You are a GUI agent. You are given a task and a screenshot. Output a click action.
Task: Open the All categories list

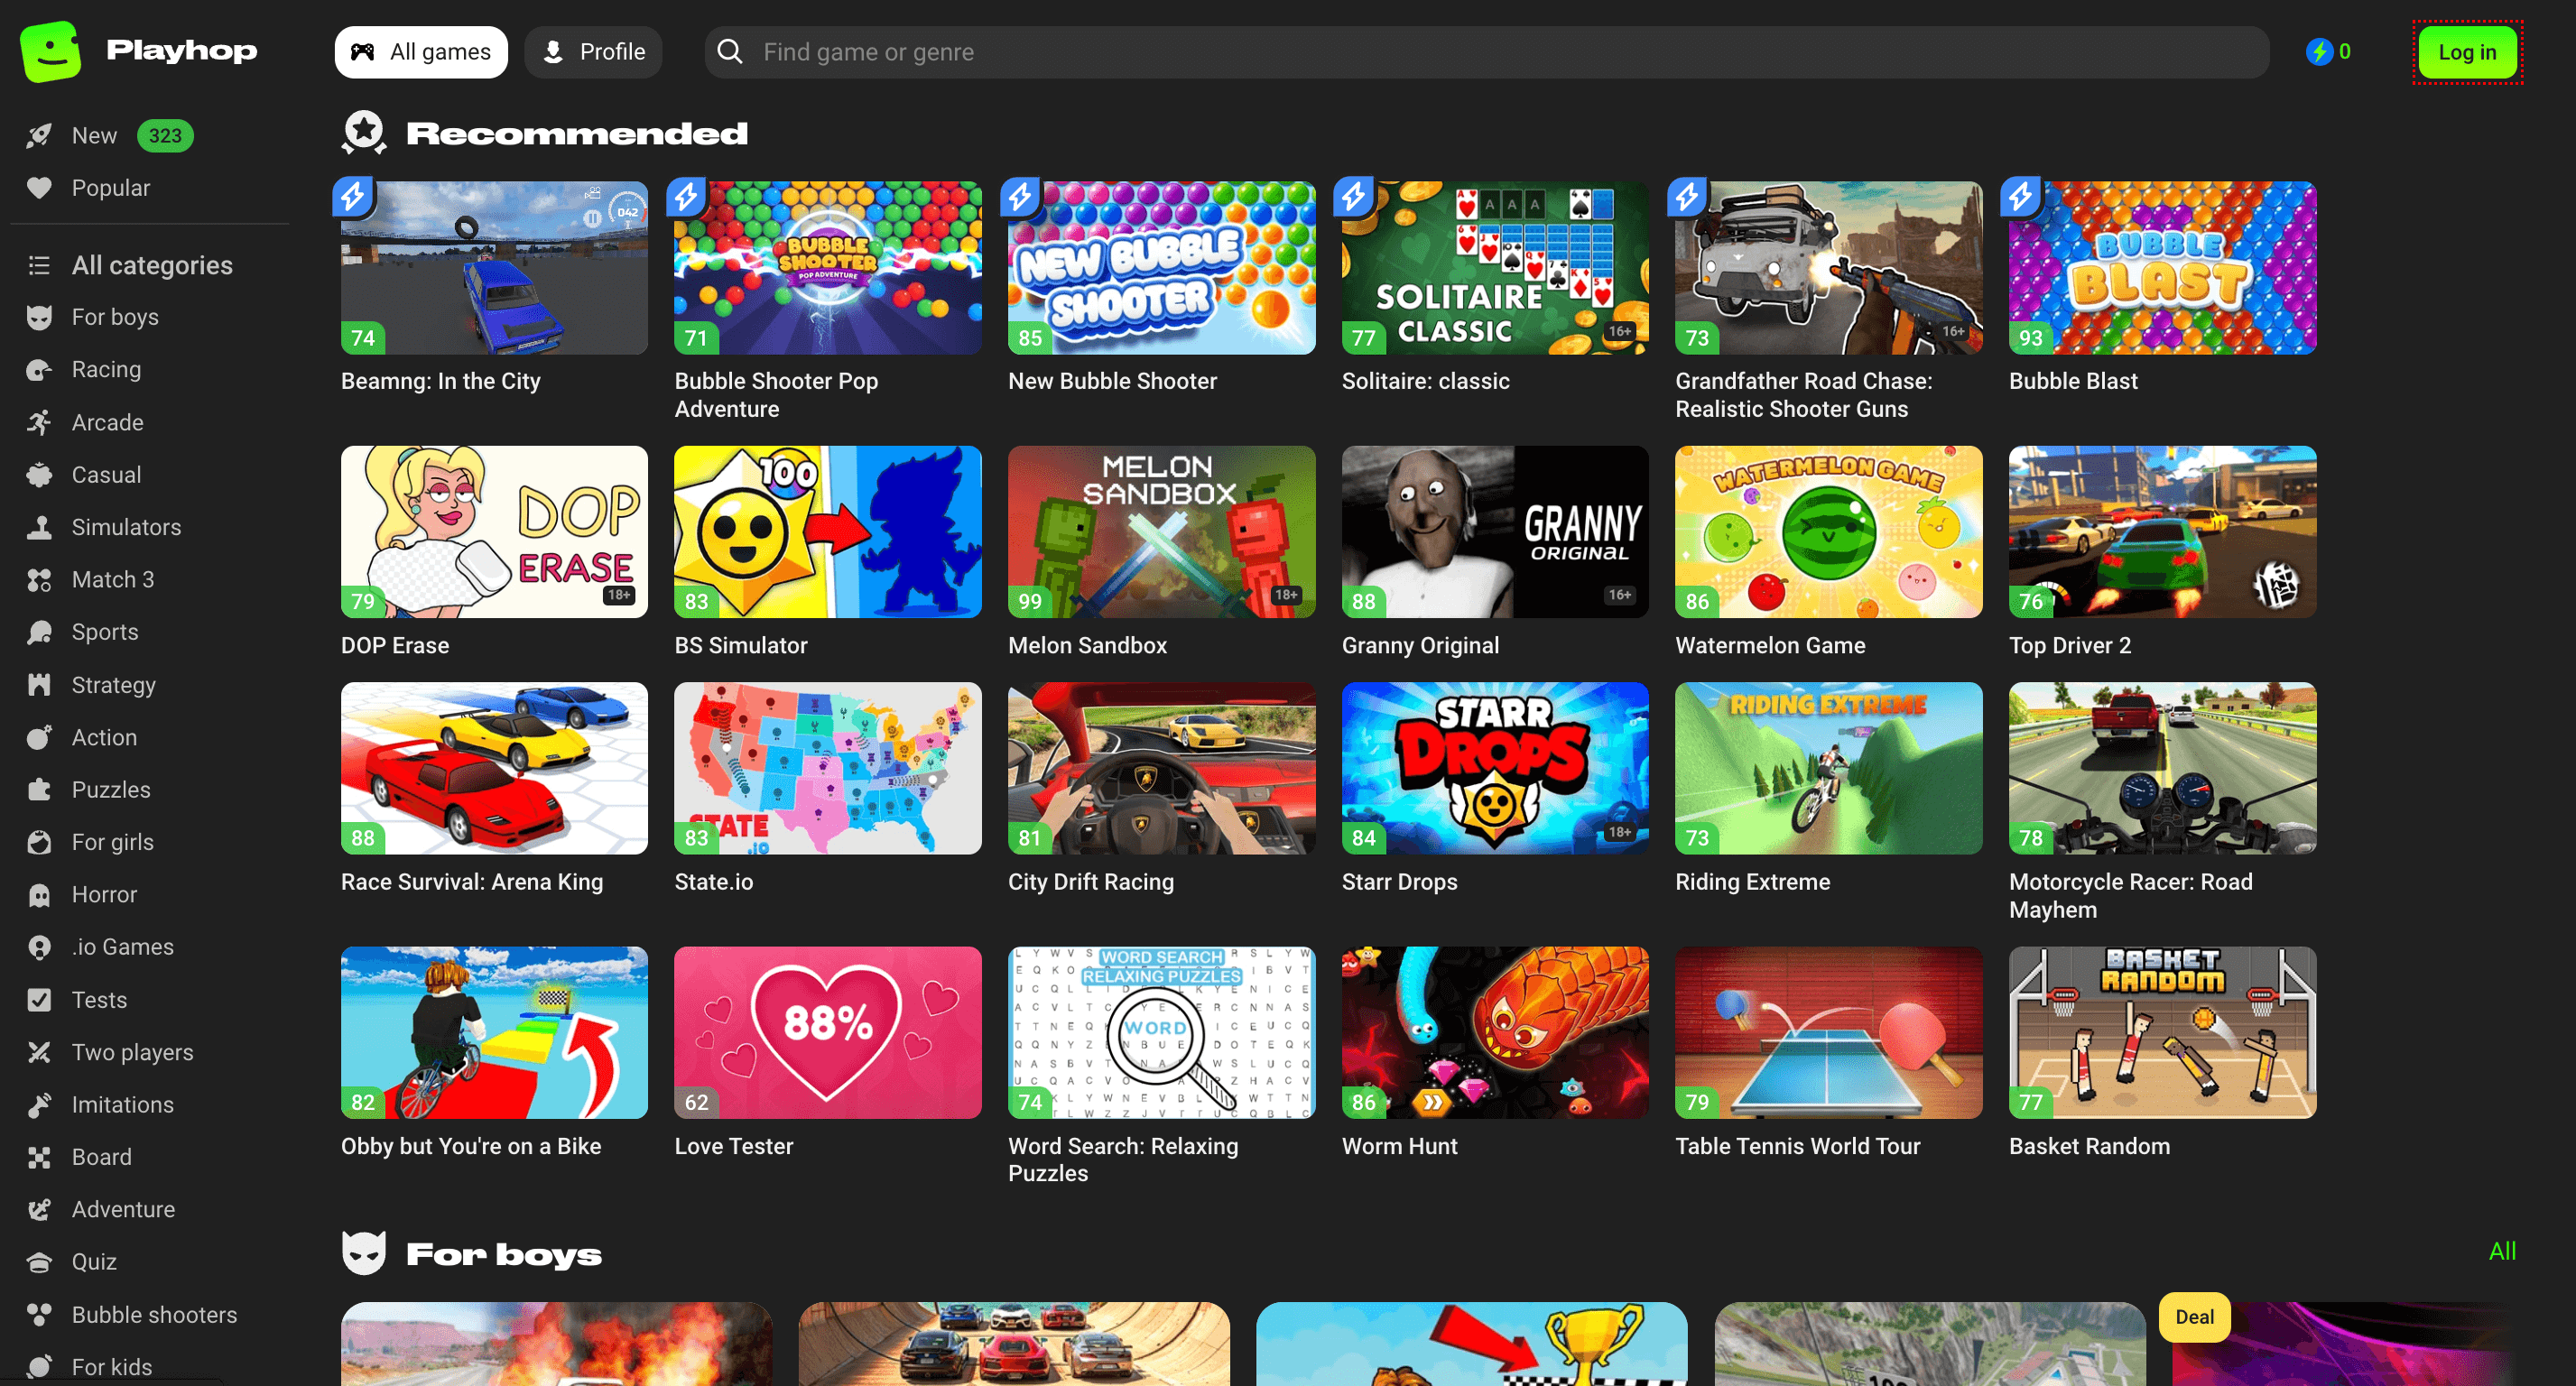click(151, 265)
